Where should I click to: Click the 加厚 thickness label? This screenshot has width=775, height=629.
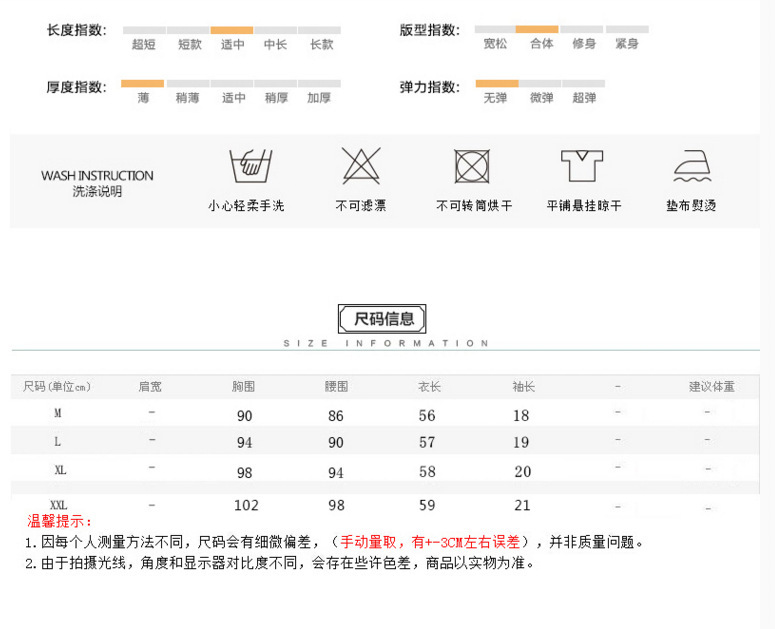(319, 98)
